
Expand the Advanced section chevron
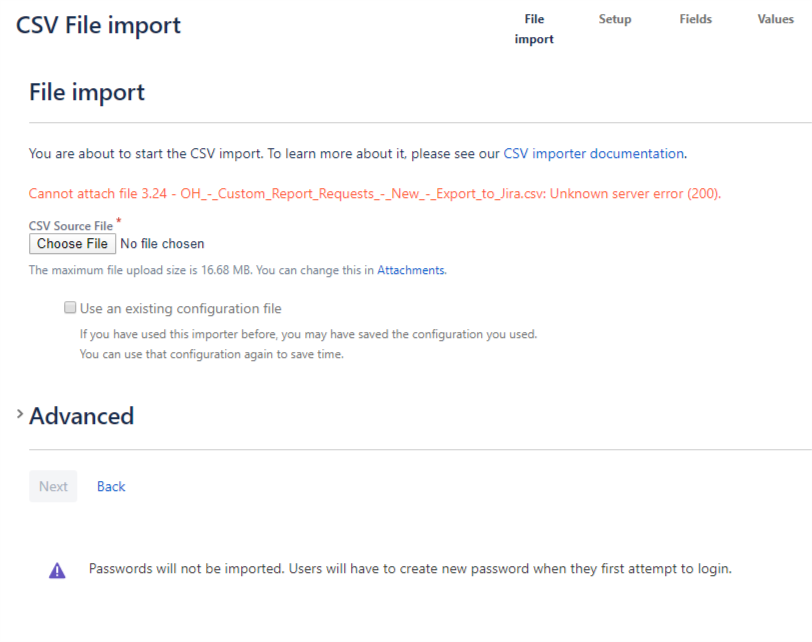(20, 414)
